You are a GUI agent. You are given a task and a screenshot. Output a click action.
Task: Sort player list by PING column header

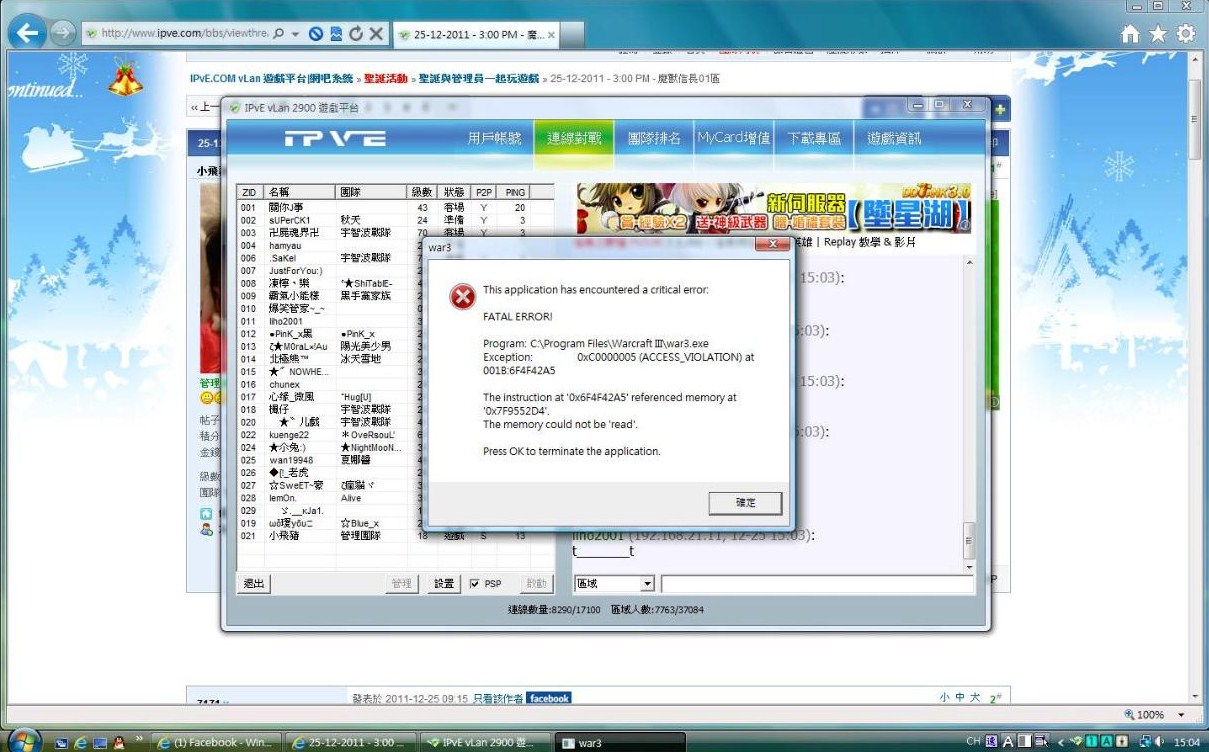[x=515, y=192]
